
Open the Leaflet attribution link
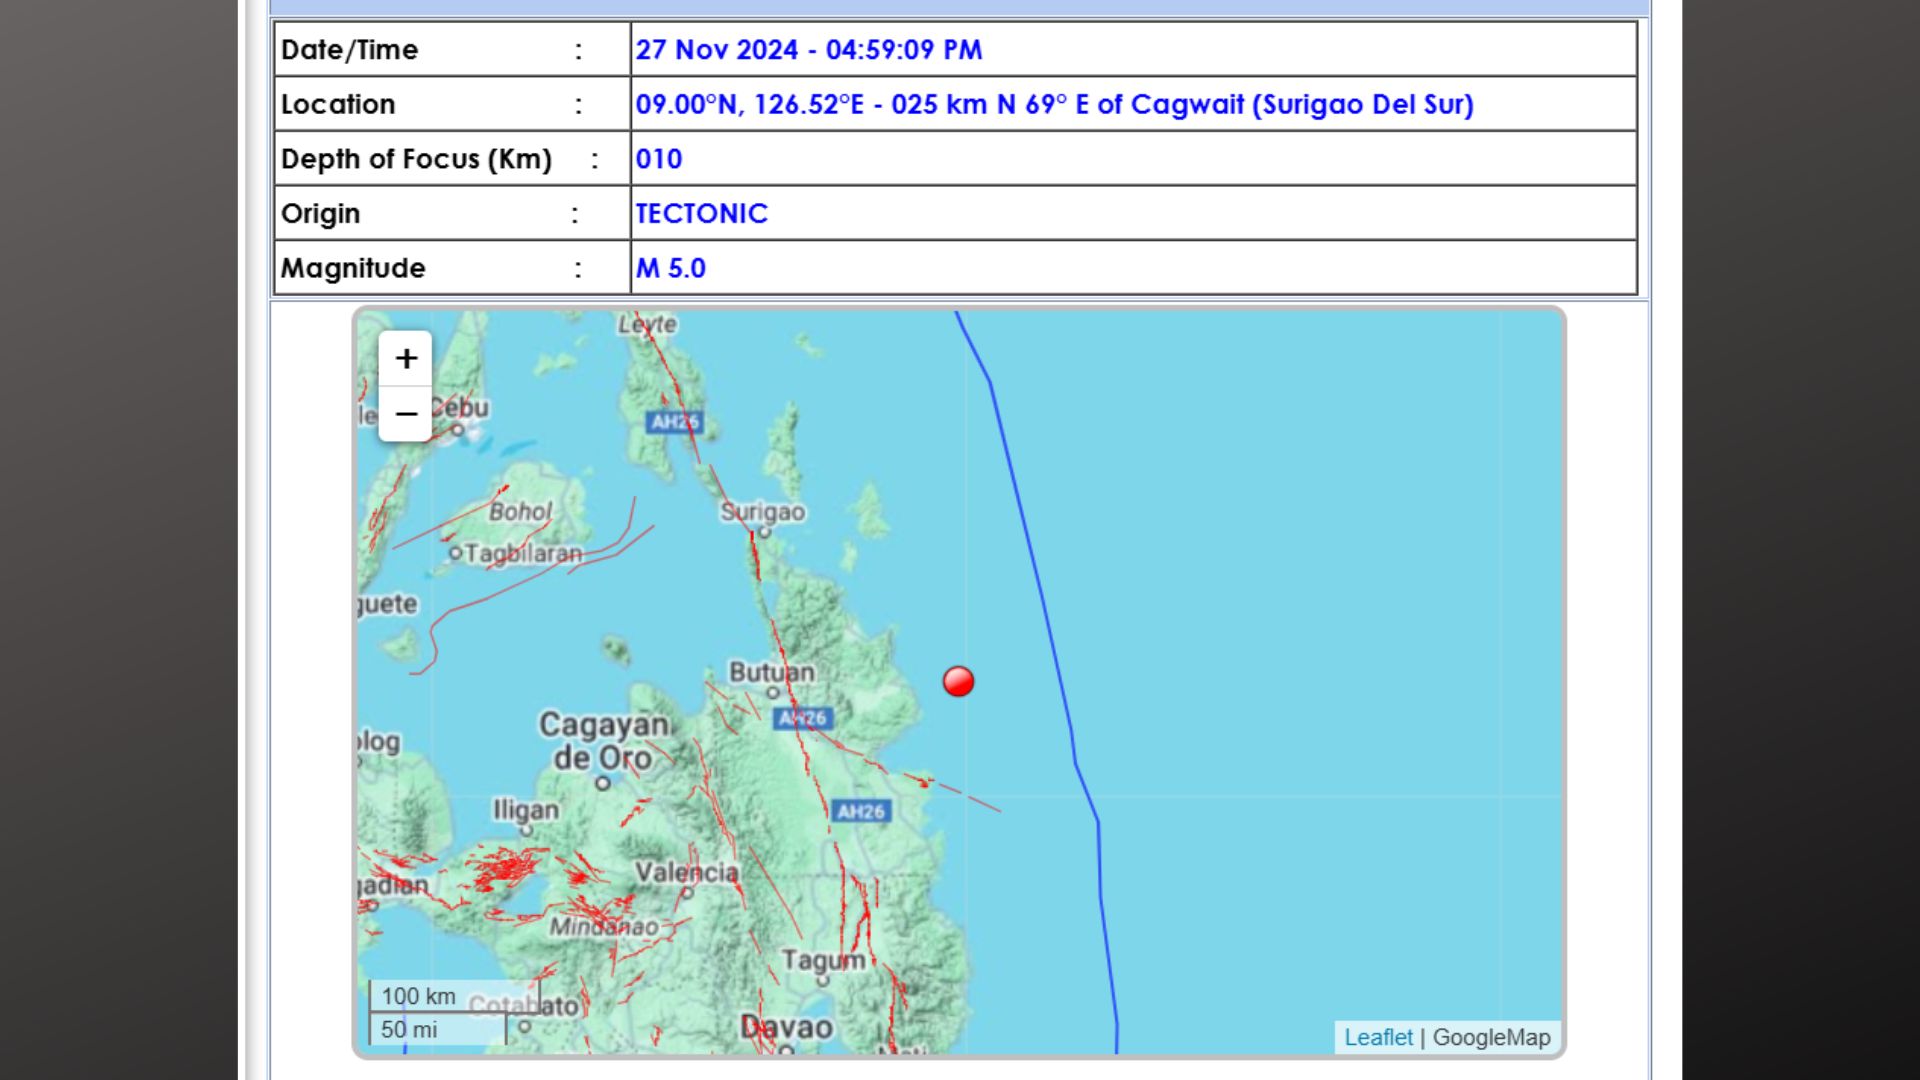coord(1378,1037)
